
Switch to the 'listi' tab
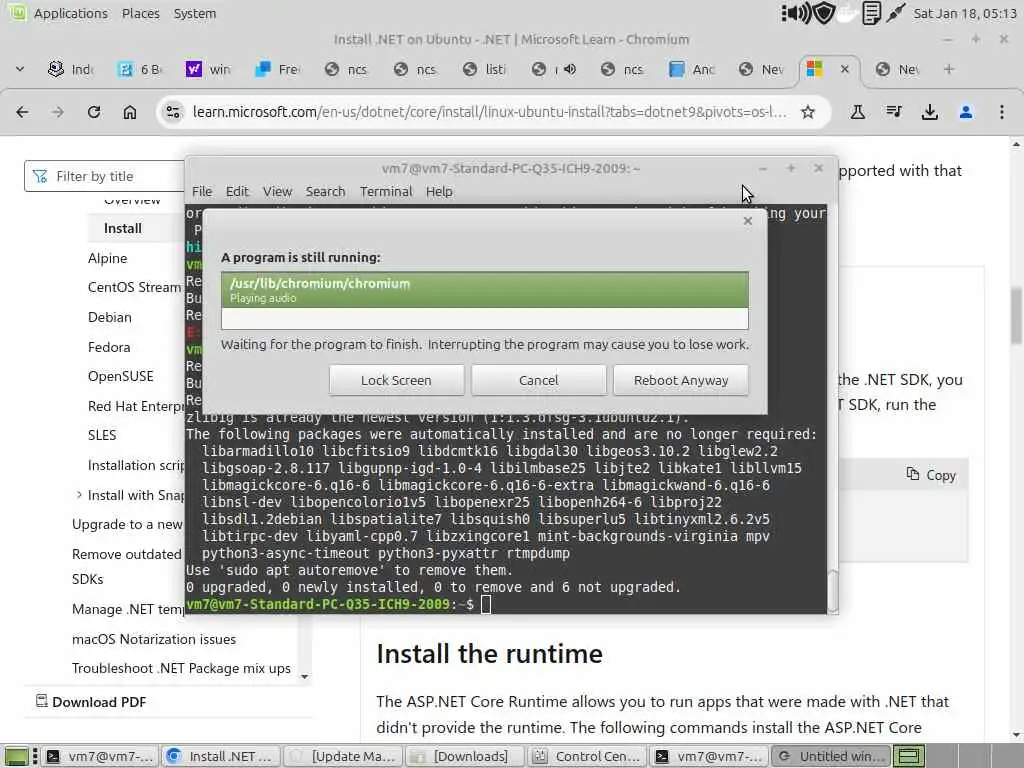[484, 69]
